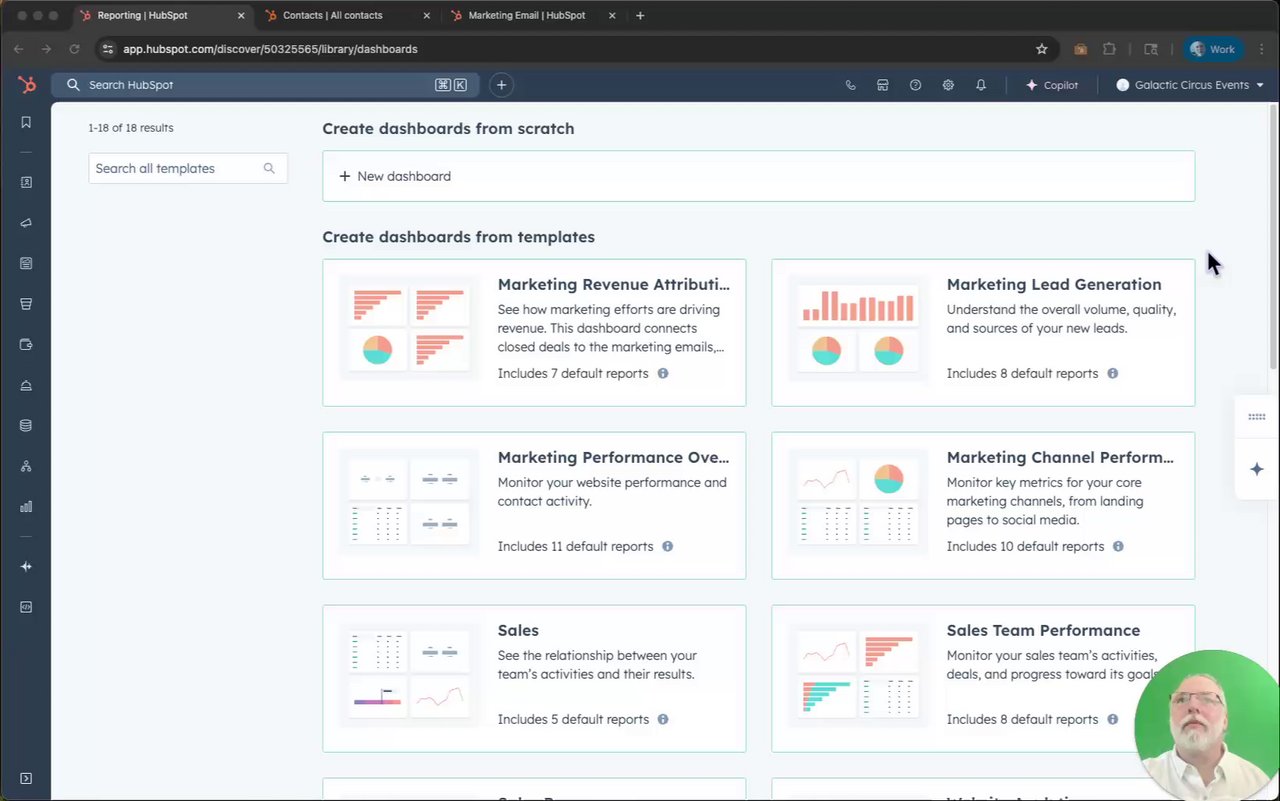Image resolution: width=1280 pixels, height=801 pixels.
Task: Click the New dashboard button
Action: pyautogui.click(x=395, y=176)
